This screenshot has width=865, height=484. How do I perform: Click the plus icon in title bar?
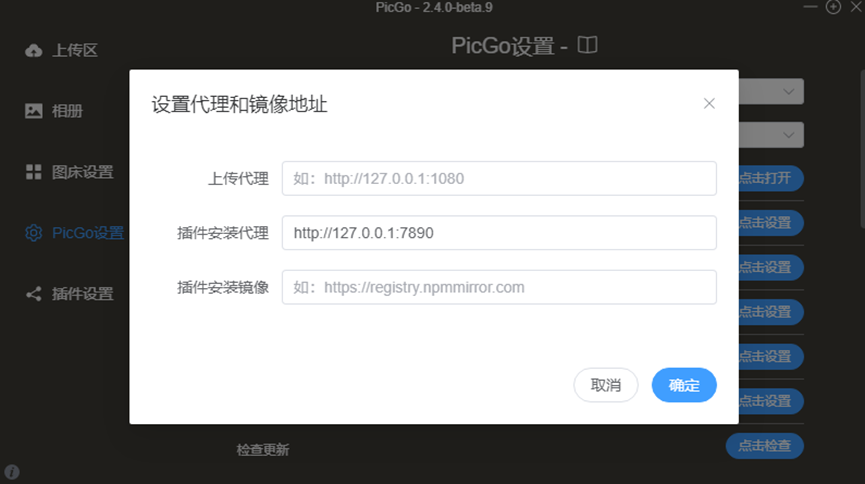[x=833, y=7]
